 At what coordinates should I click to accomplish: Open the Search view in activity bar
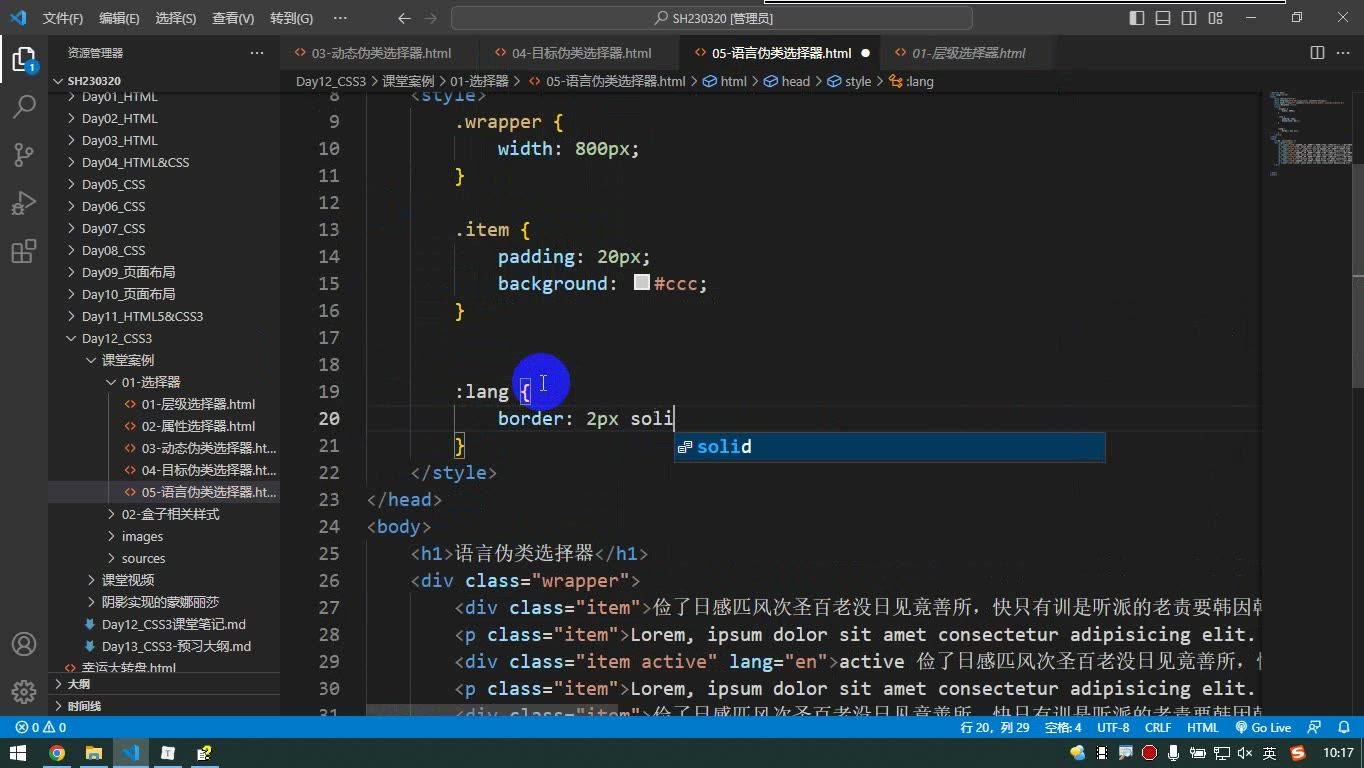tap(24, 106)
